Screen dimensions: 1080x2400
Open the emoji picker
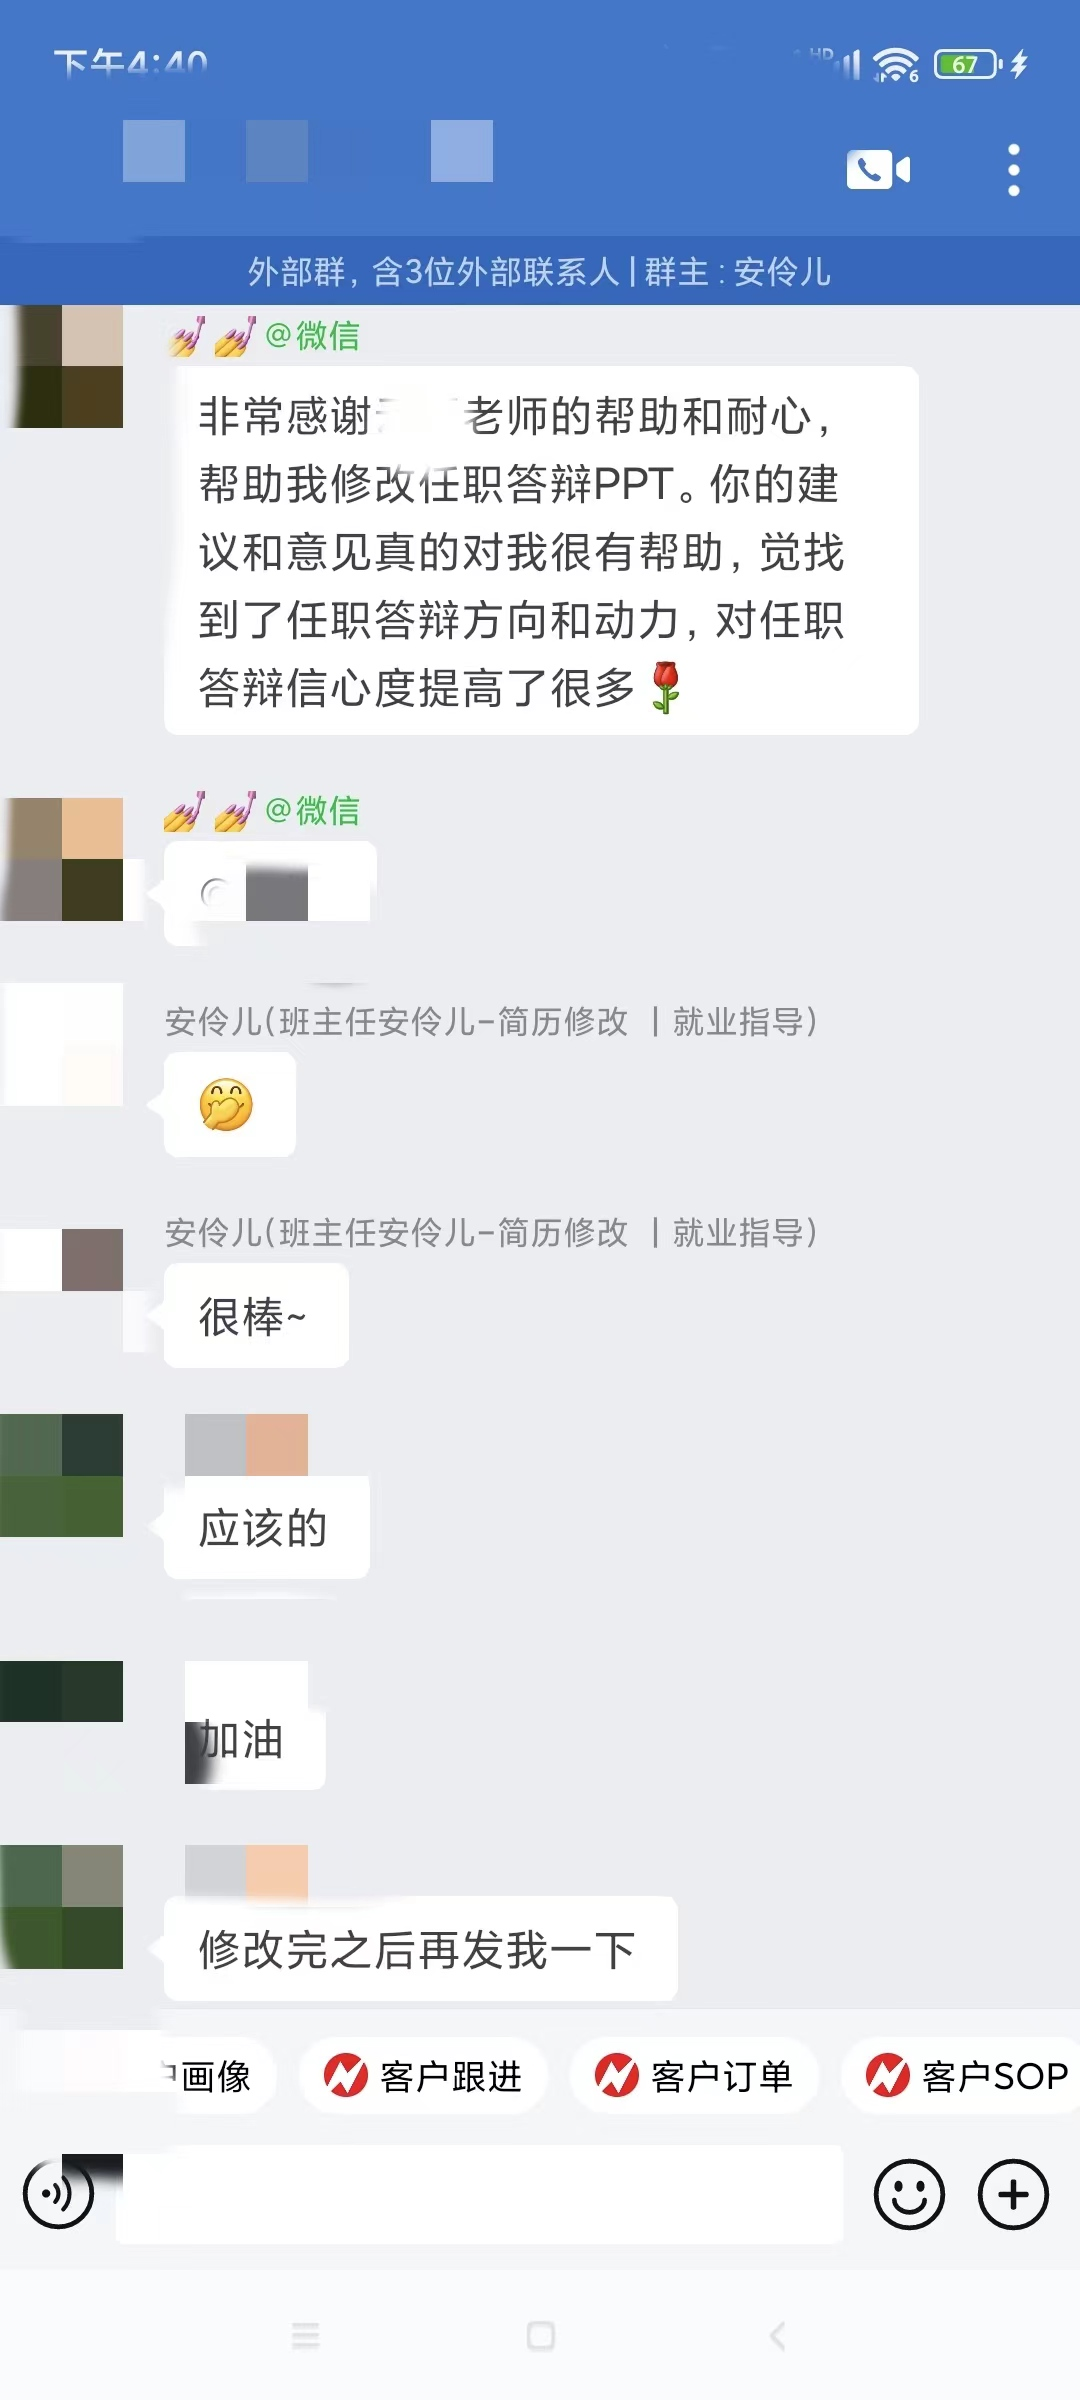909,2194
